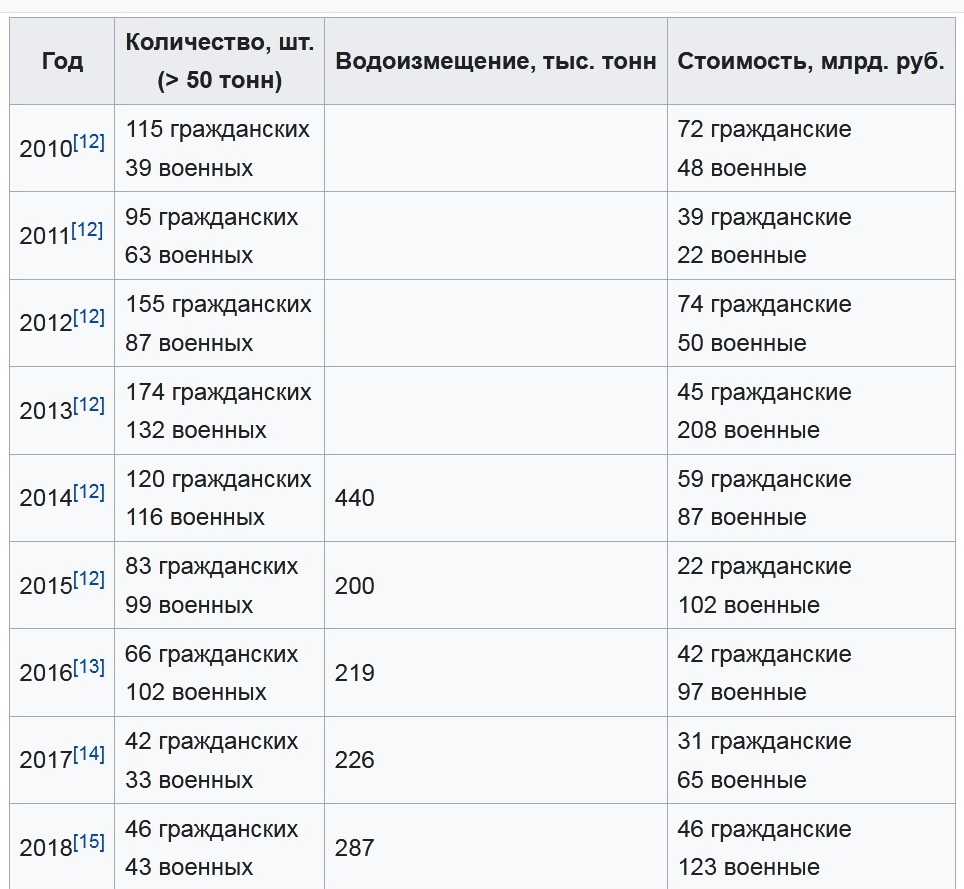This screenshot has height=889, width=964.
Task: Open citation [12] next to 2015
Action: (x=89, y=579)
